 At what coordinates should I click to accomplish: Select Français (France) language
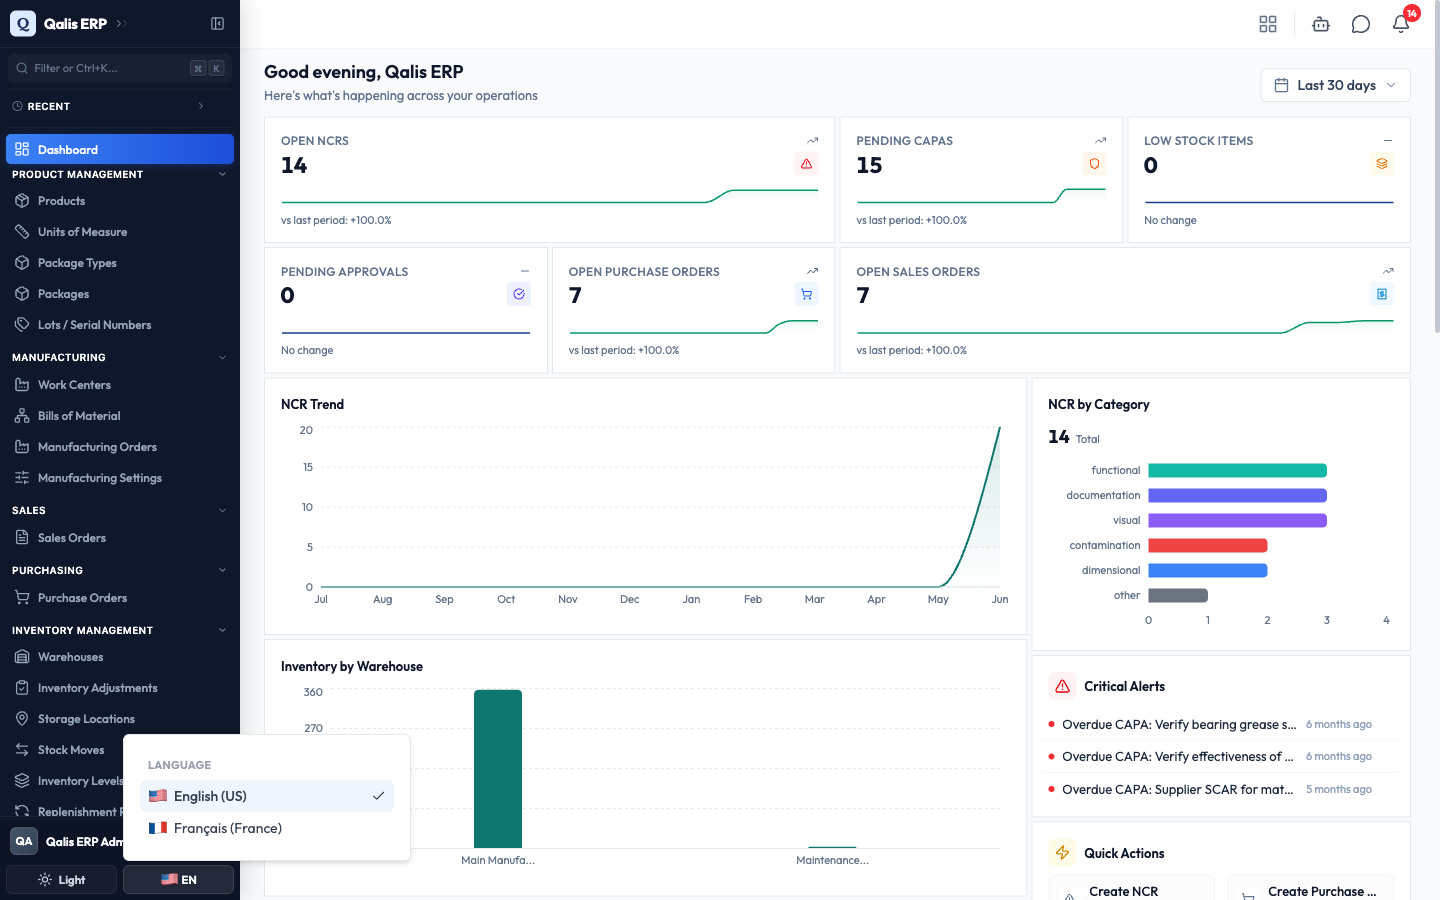click(x=267, y=828)
